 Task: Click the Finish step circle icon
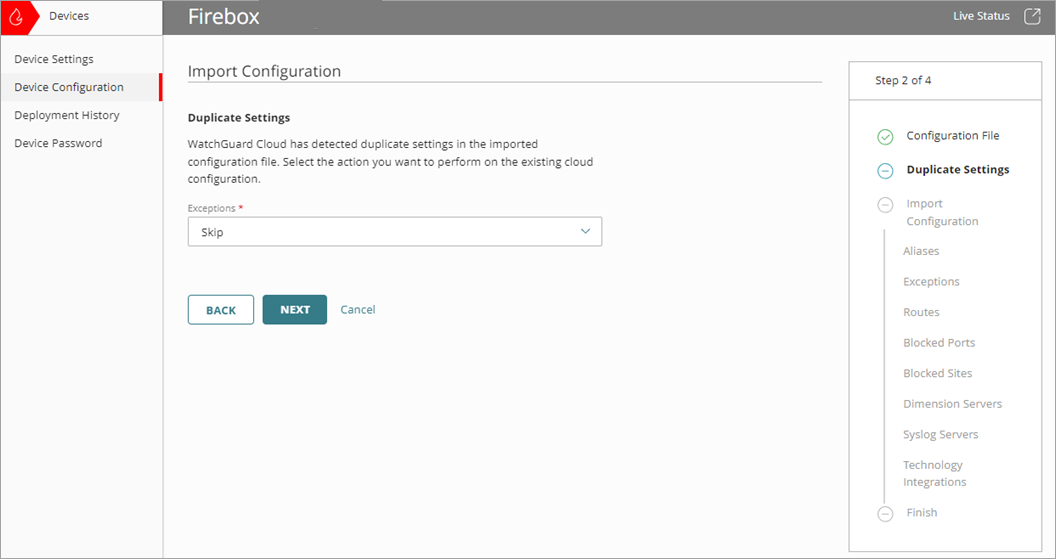885,513
